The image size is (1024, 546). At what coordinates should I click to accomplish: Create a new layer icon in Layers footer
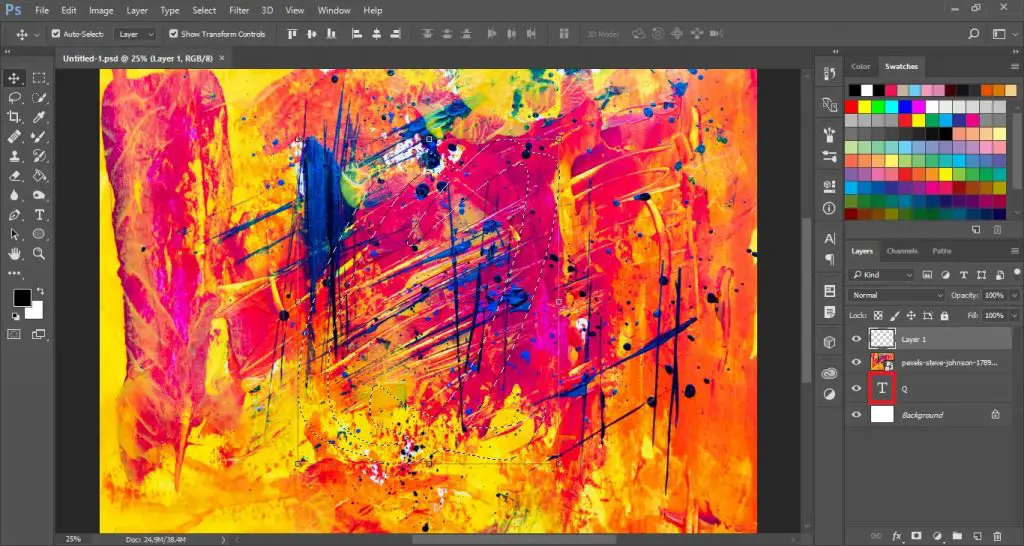(x=977, y=536)
